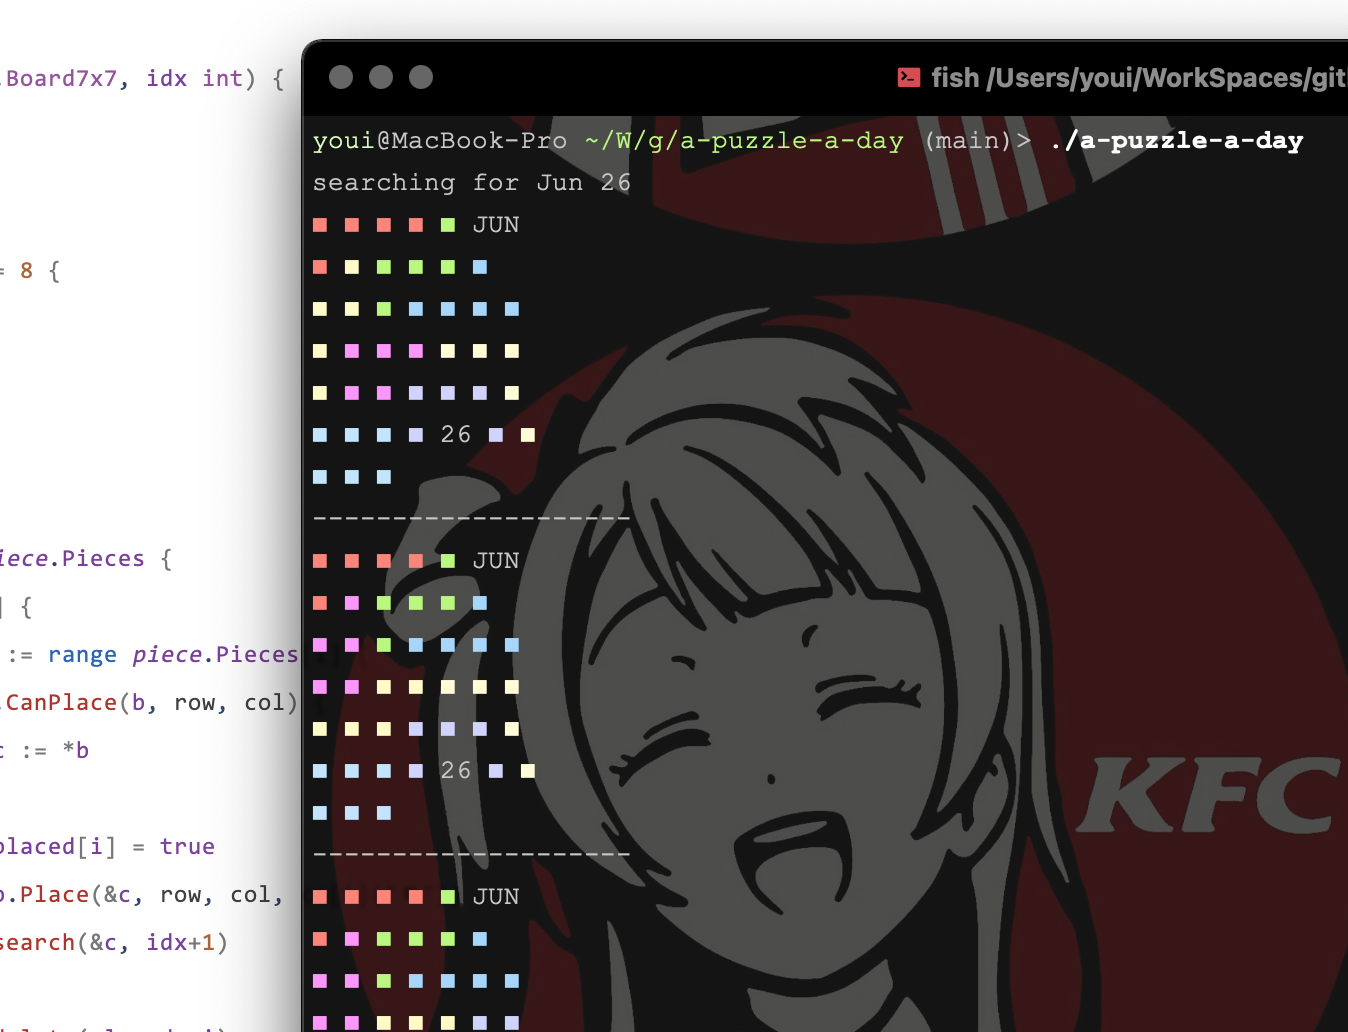The height and width of the screenshot is (1032, 1348).
Task: Click '= 8 {' code line in editor
Action: tap(30, 271)
